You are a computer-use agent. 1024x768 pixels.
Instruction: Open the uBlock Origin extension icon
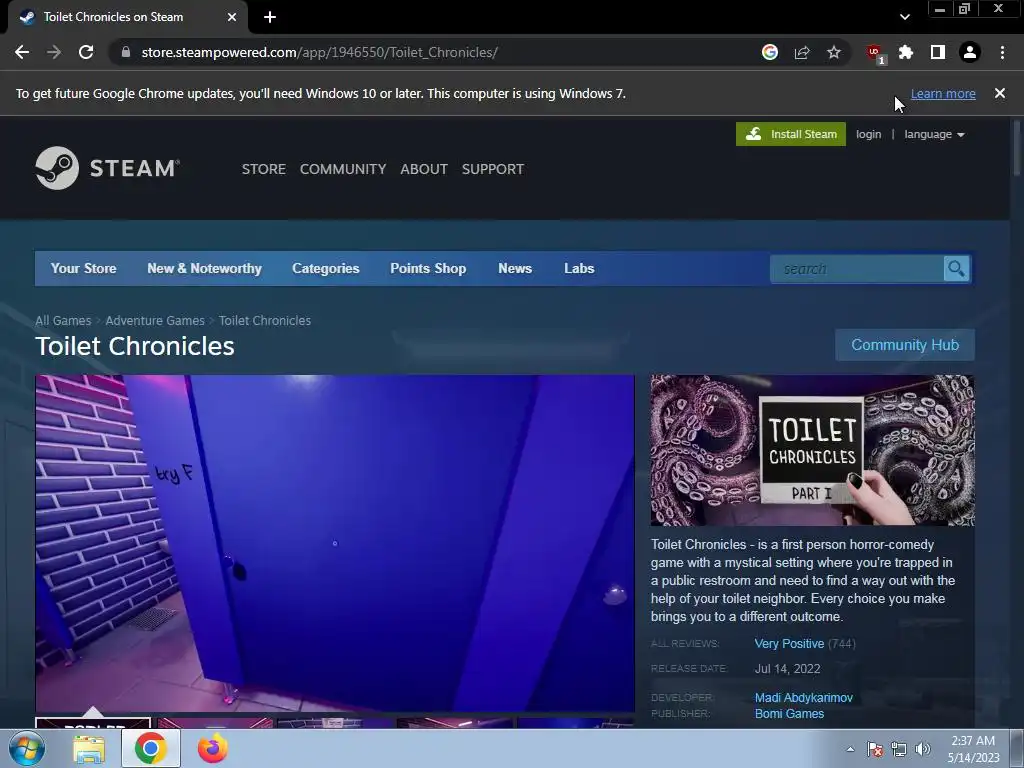click(x=874, y=53)
